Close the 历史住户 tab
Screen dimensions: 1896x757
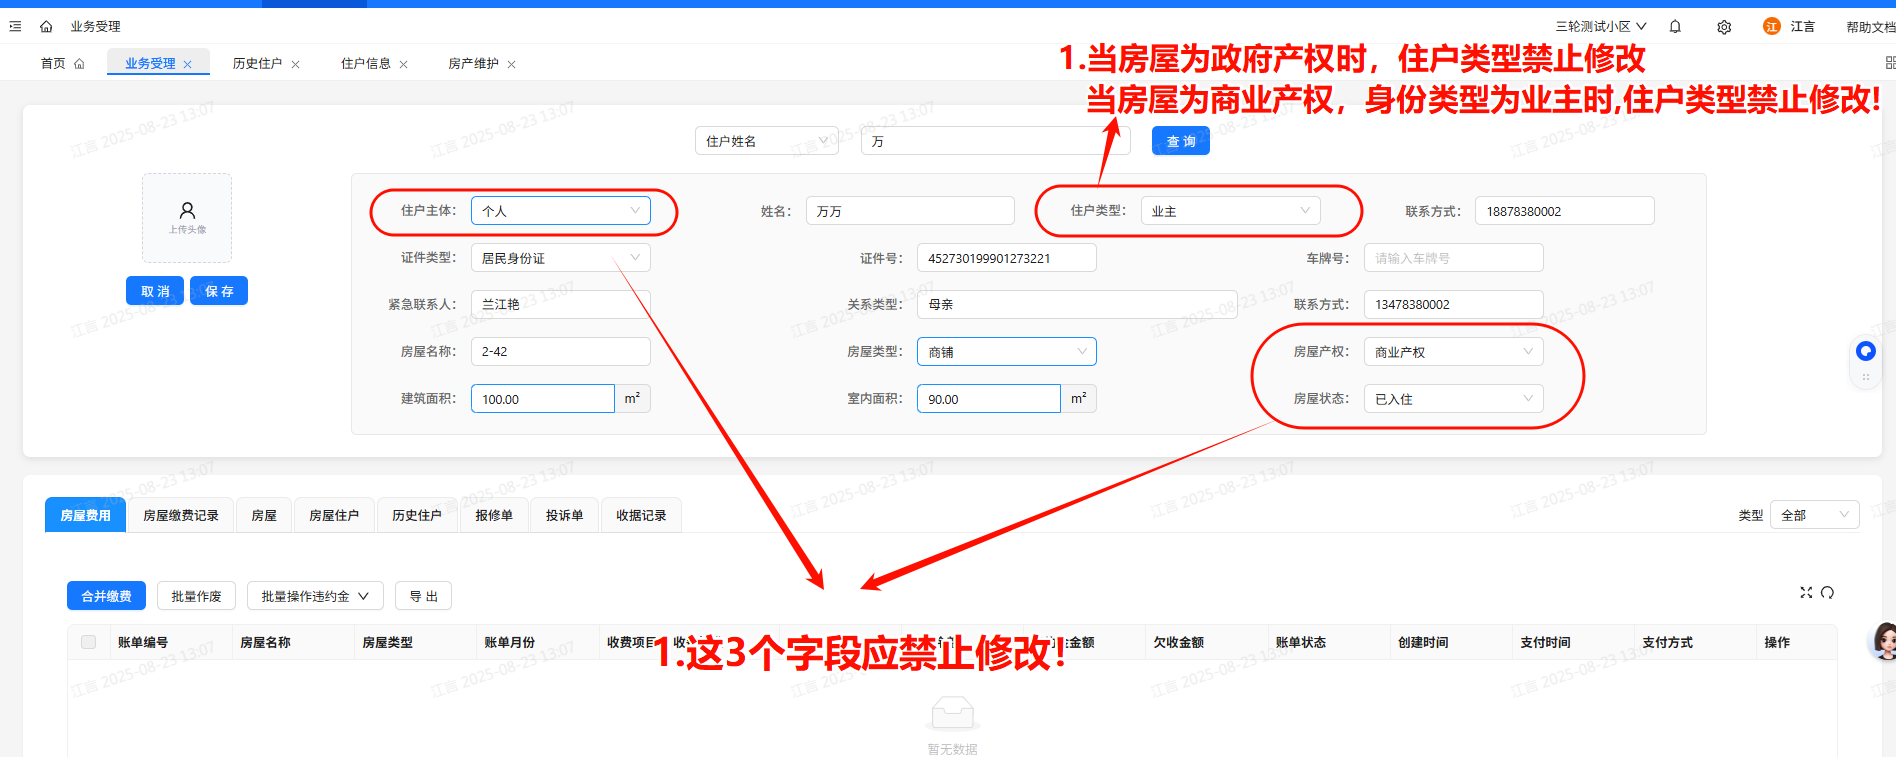click(x=295, y=64)
